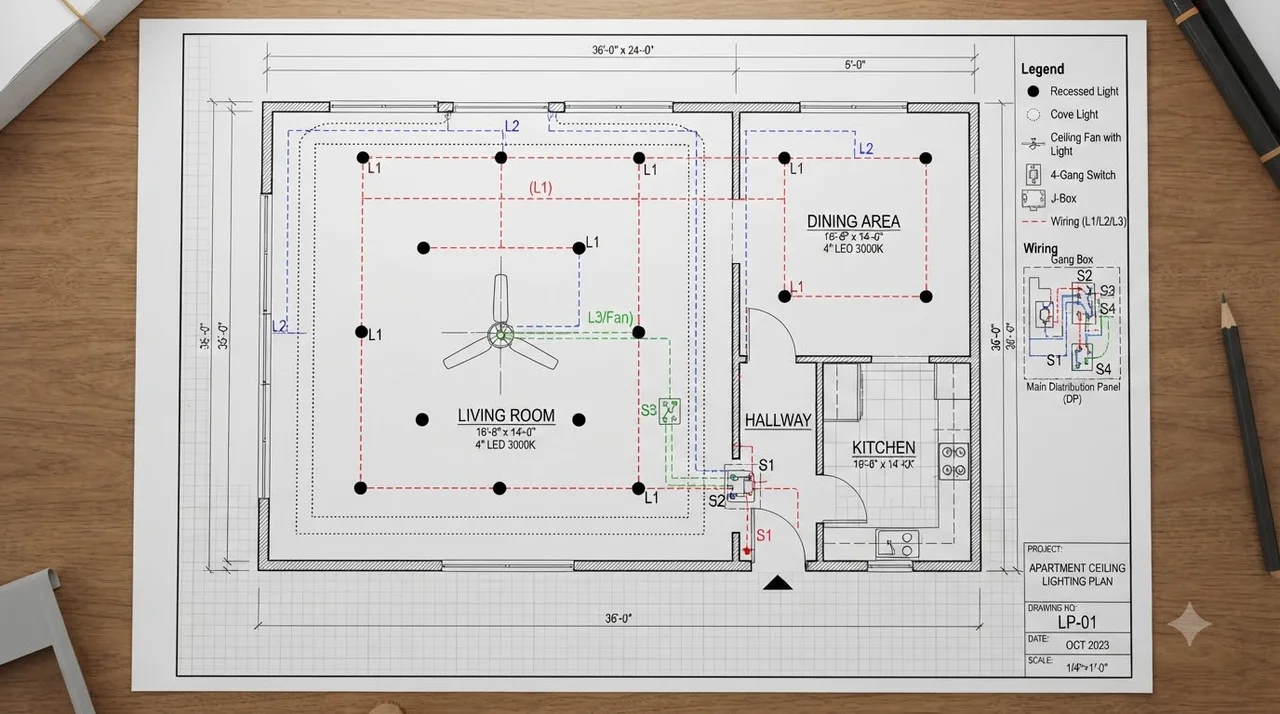Select the DINING AREA room label

(x=853, y=221)
